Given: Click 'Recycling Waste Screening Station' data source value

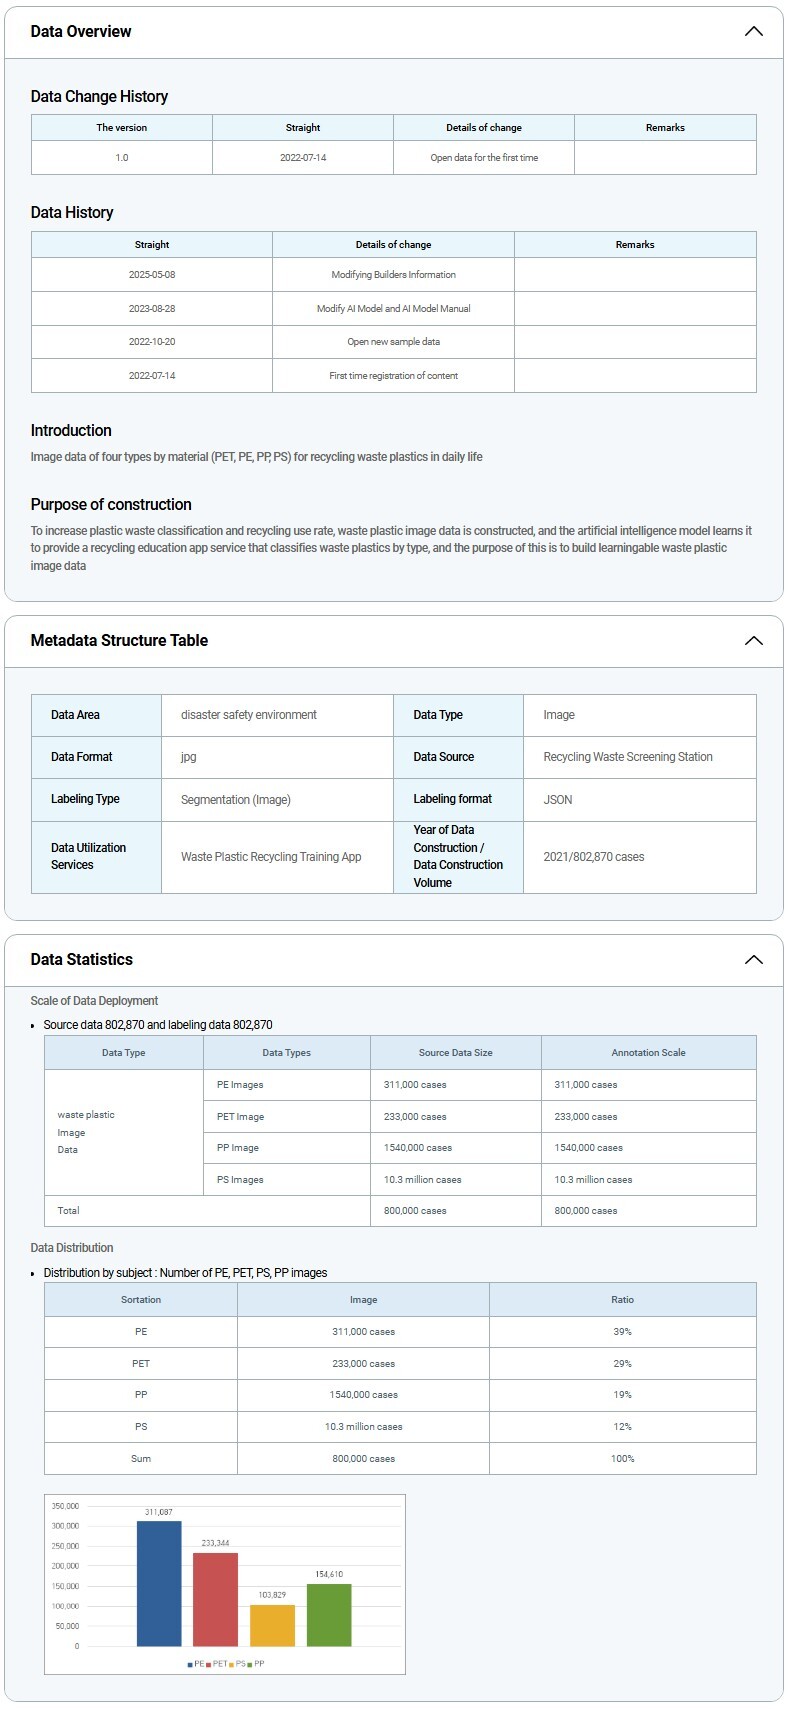Looking at the screenshot, I should 628,756.
